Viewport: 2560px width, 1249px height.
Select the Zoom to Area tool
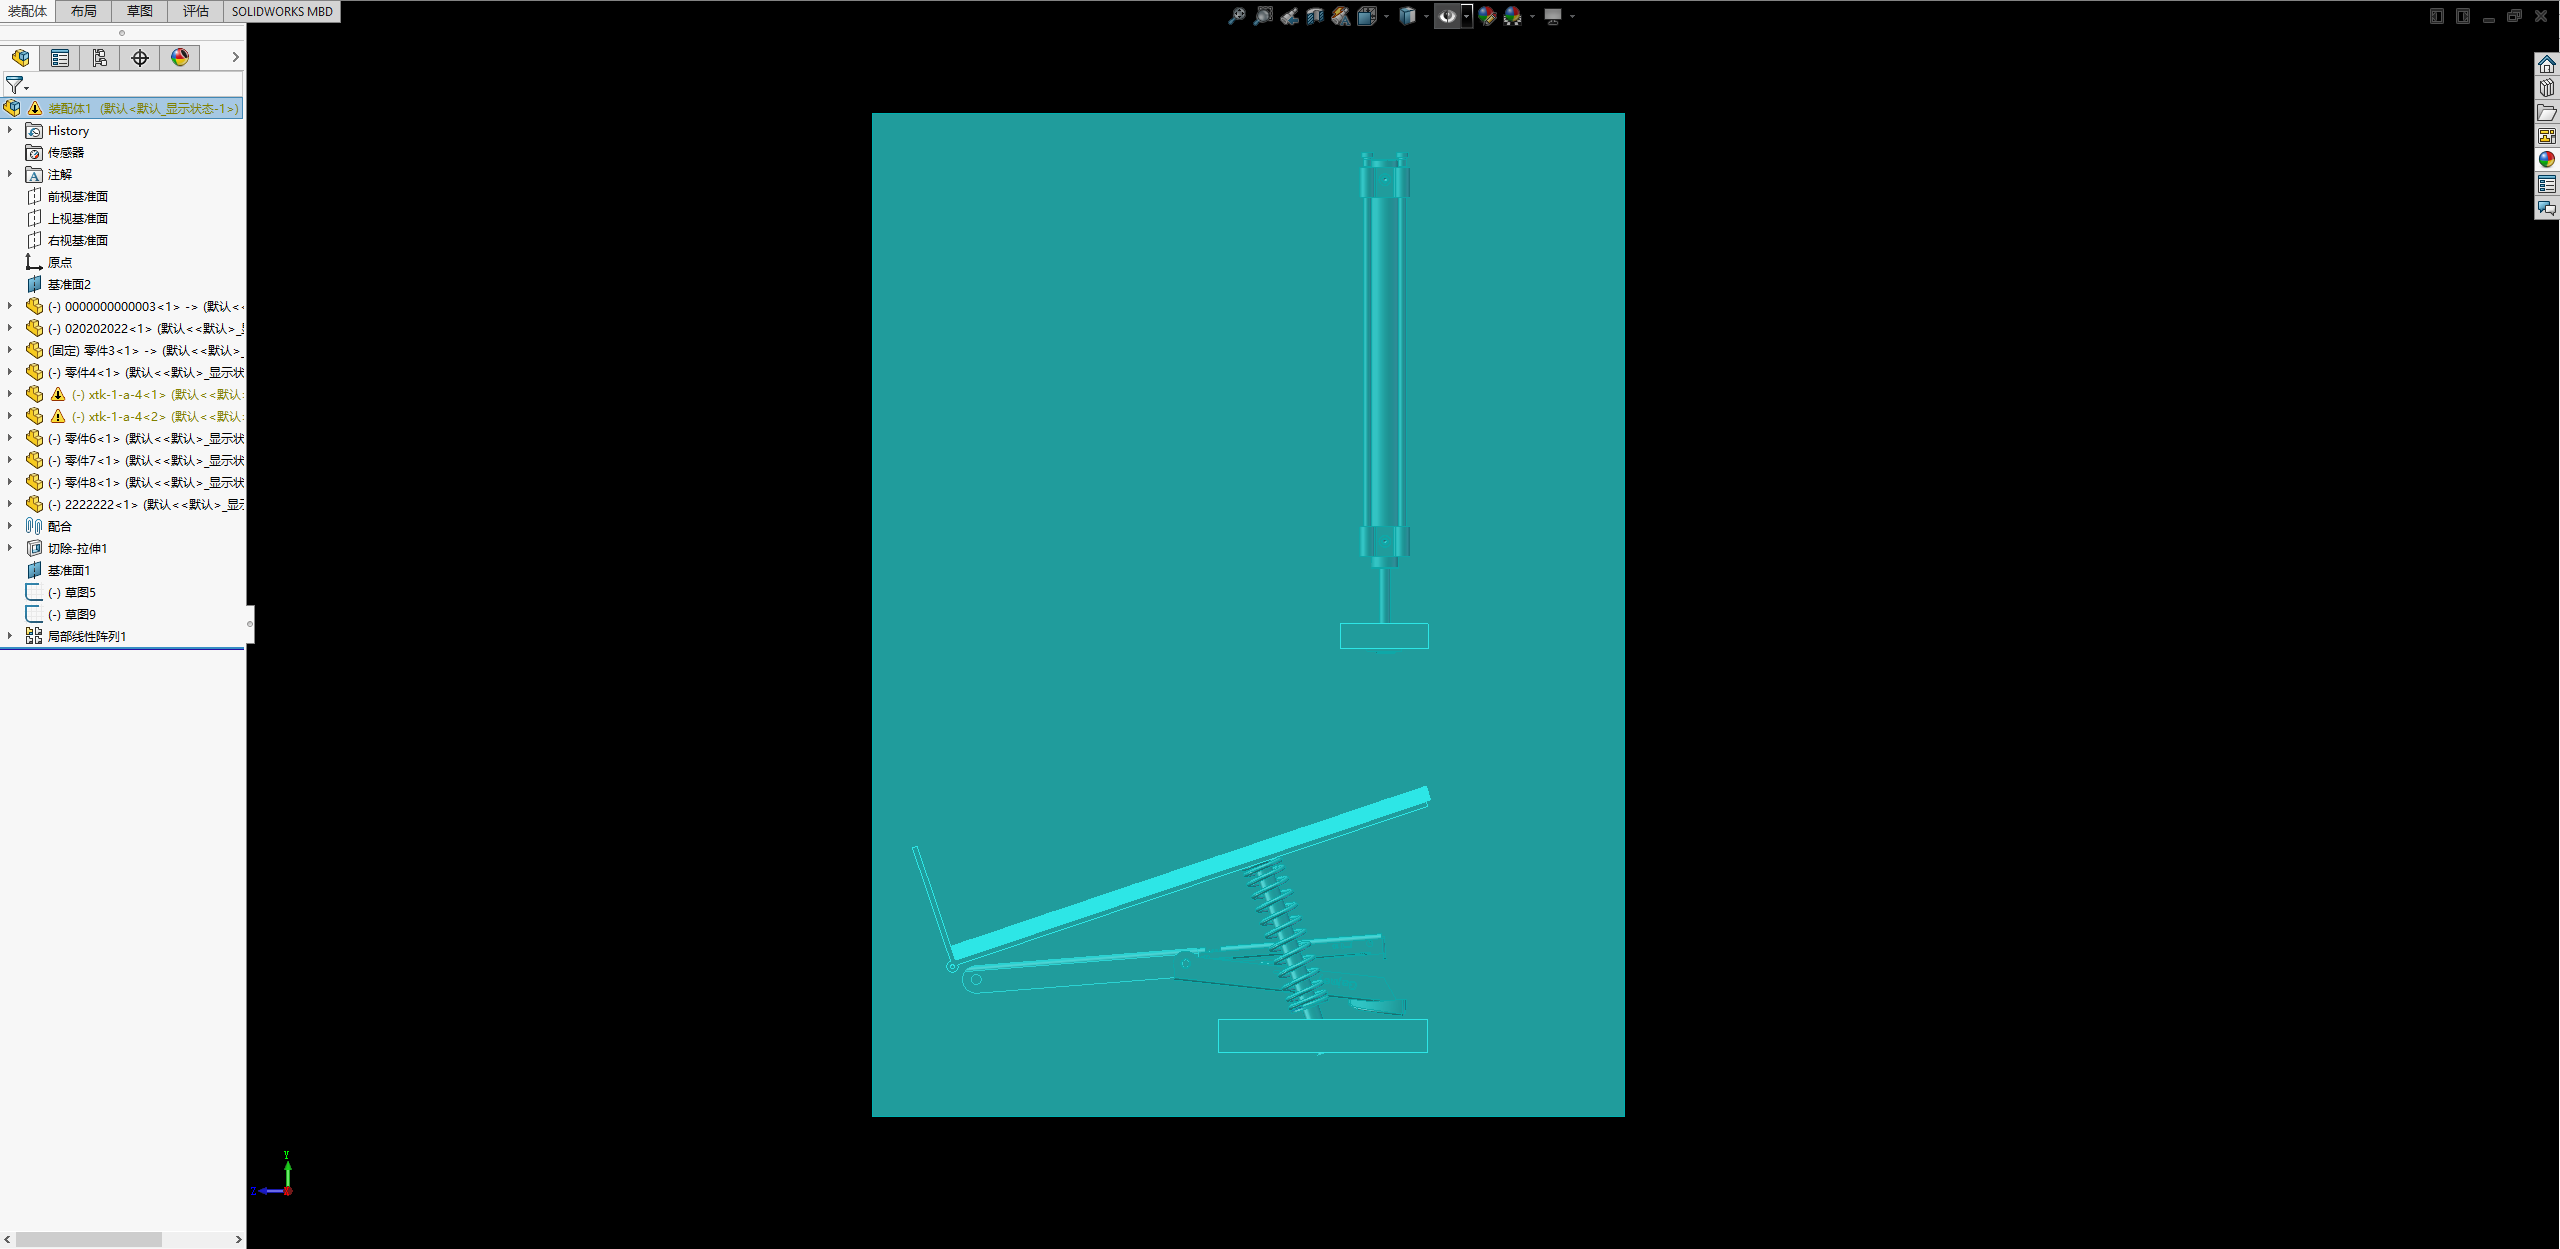[1264, 16]
